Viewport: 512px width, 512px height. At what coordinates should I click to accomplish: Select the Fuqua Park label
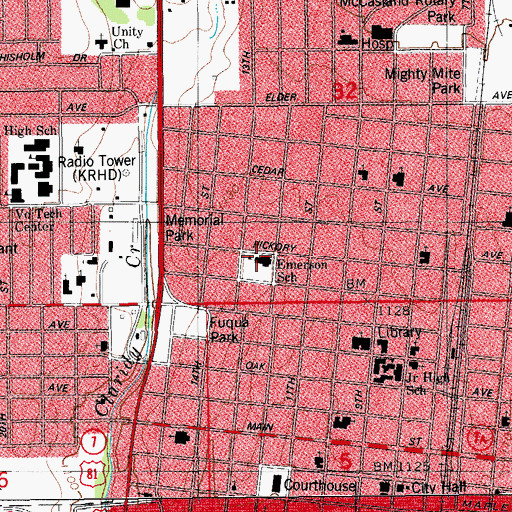point(229,330)
